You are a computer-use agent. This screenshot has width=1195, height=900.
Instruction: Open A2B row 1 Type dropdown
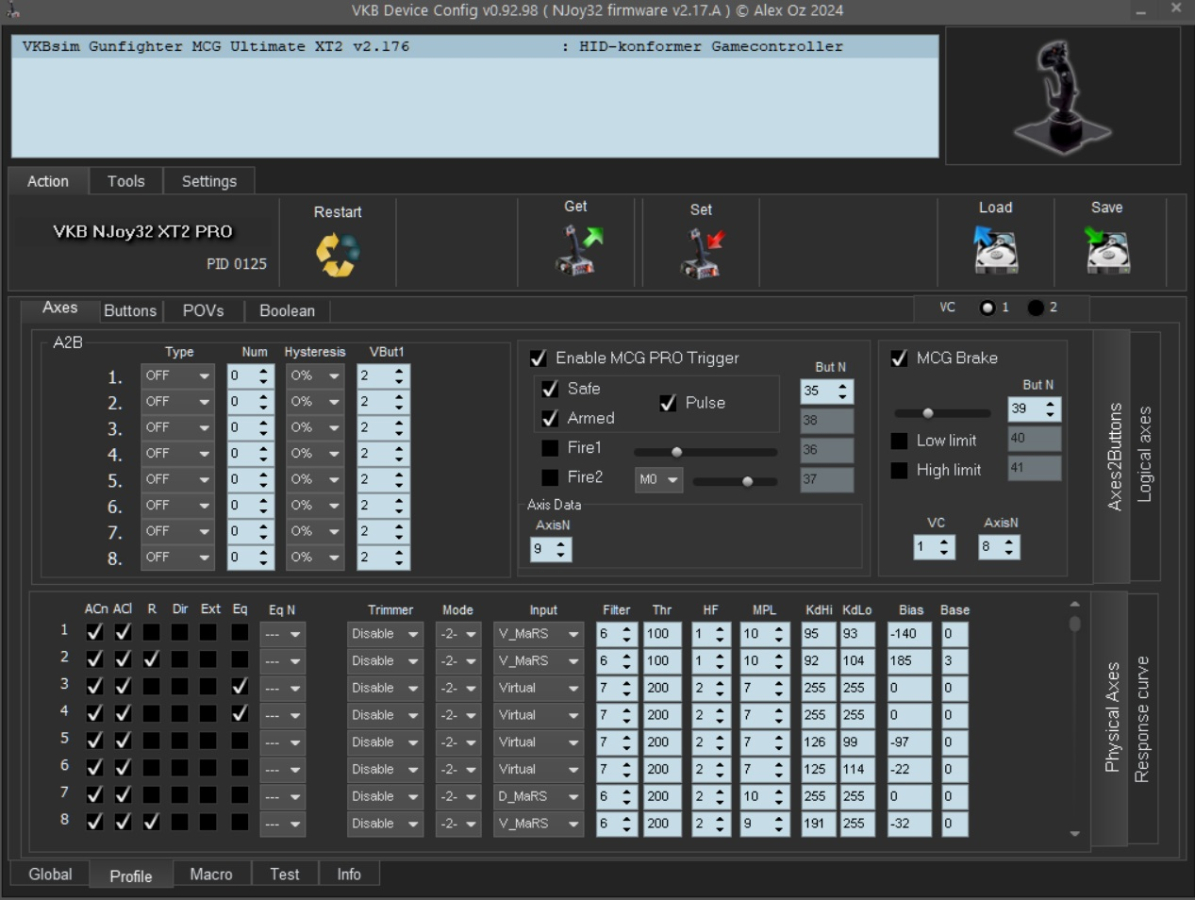click(177, 376)
